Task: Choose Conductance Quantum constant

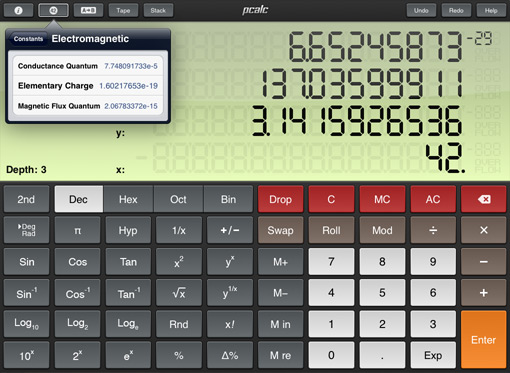Action: (88, 66)
